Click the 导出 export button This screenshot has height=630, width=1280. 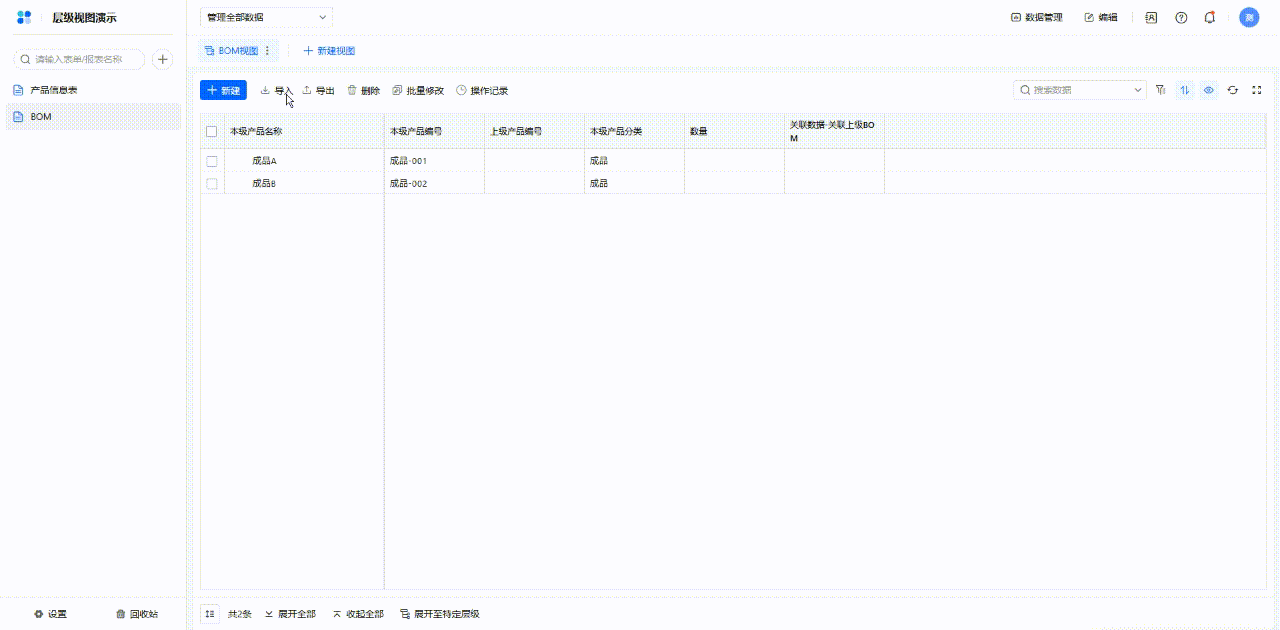(318, 90)
